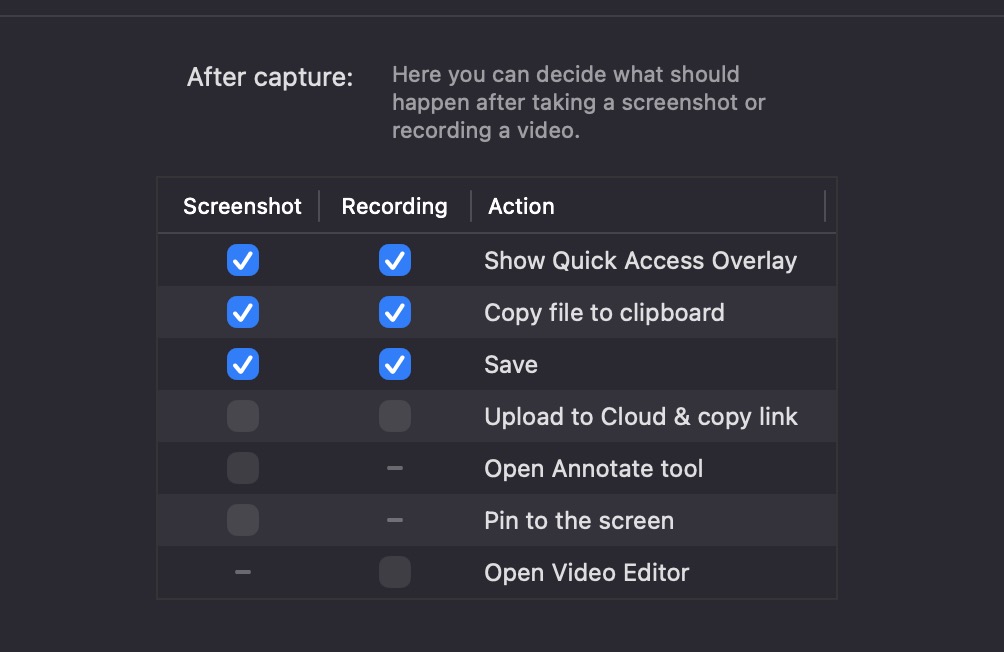Enable Upload to Cloud for screenshots
1004x652 pixels.
tap(242, 416)
